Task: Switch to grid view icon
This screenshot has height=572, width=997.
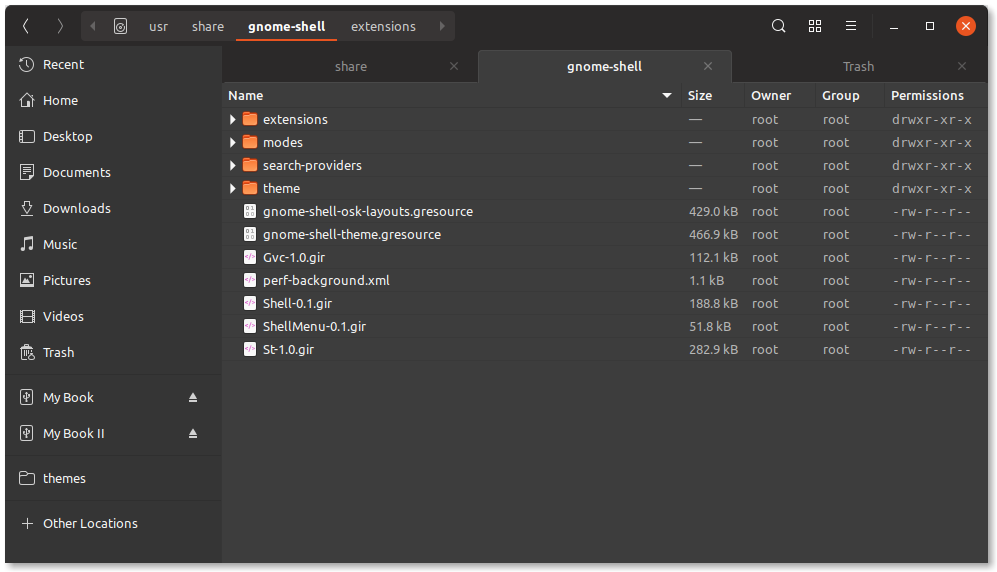Action: pos(815,26)
